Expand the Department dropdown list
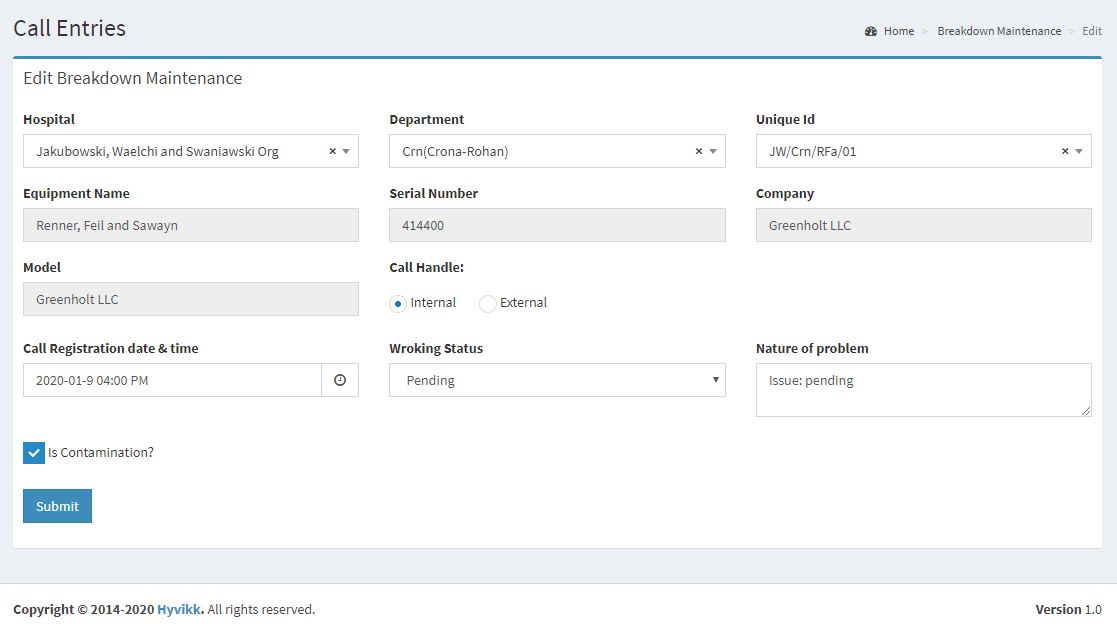The width and height of the screenshot is (1117, 631). tap(713, 151)
